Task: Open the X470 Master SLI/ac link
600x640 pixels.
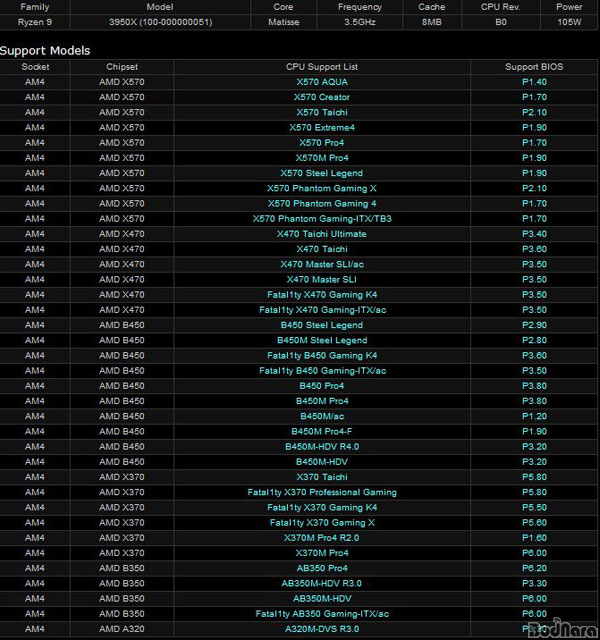Action: [322, 264]
